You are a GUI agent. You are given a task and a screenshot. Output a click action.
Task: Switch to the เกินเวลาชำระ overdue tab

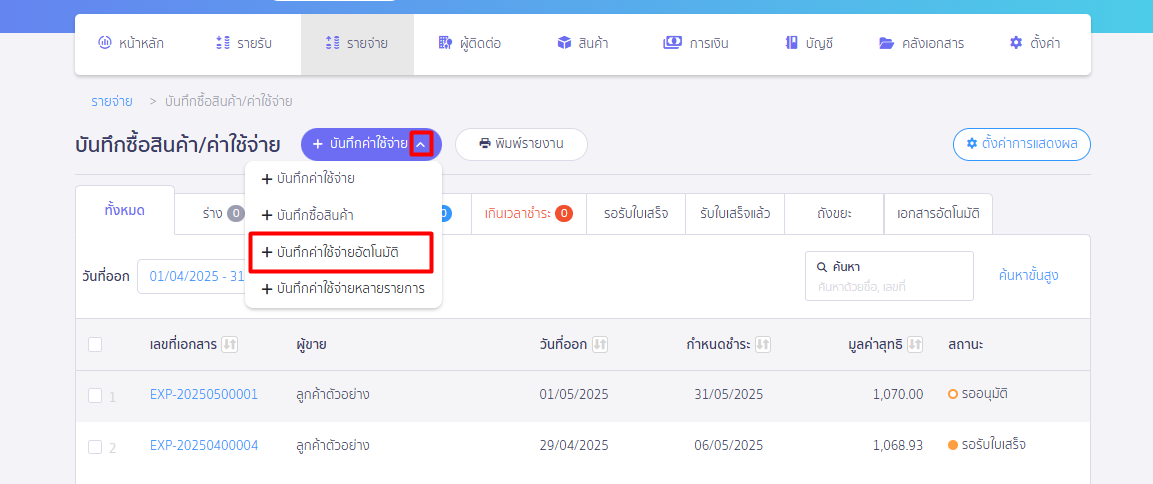529,214
